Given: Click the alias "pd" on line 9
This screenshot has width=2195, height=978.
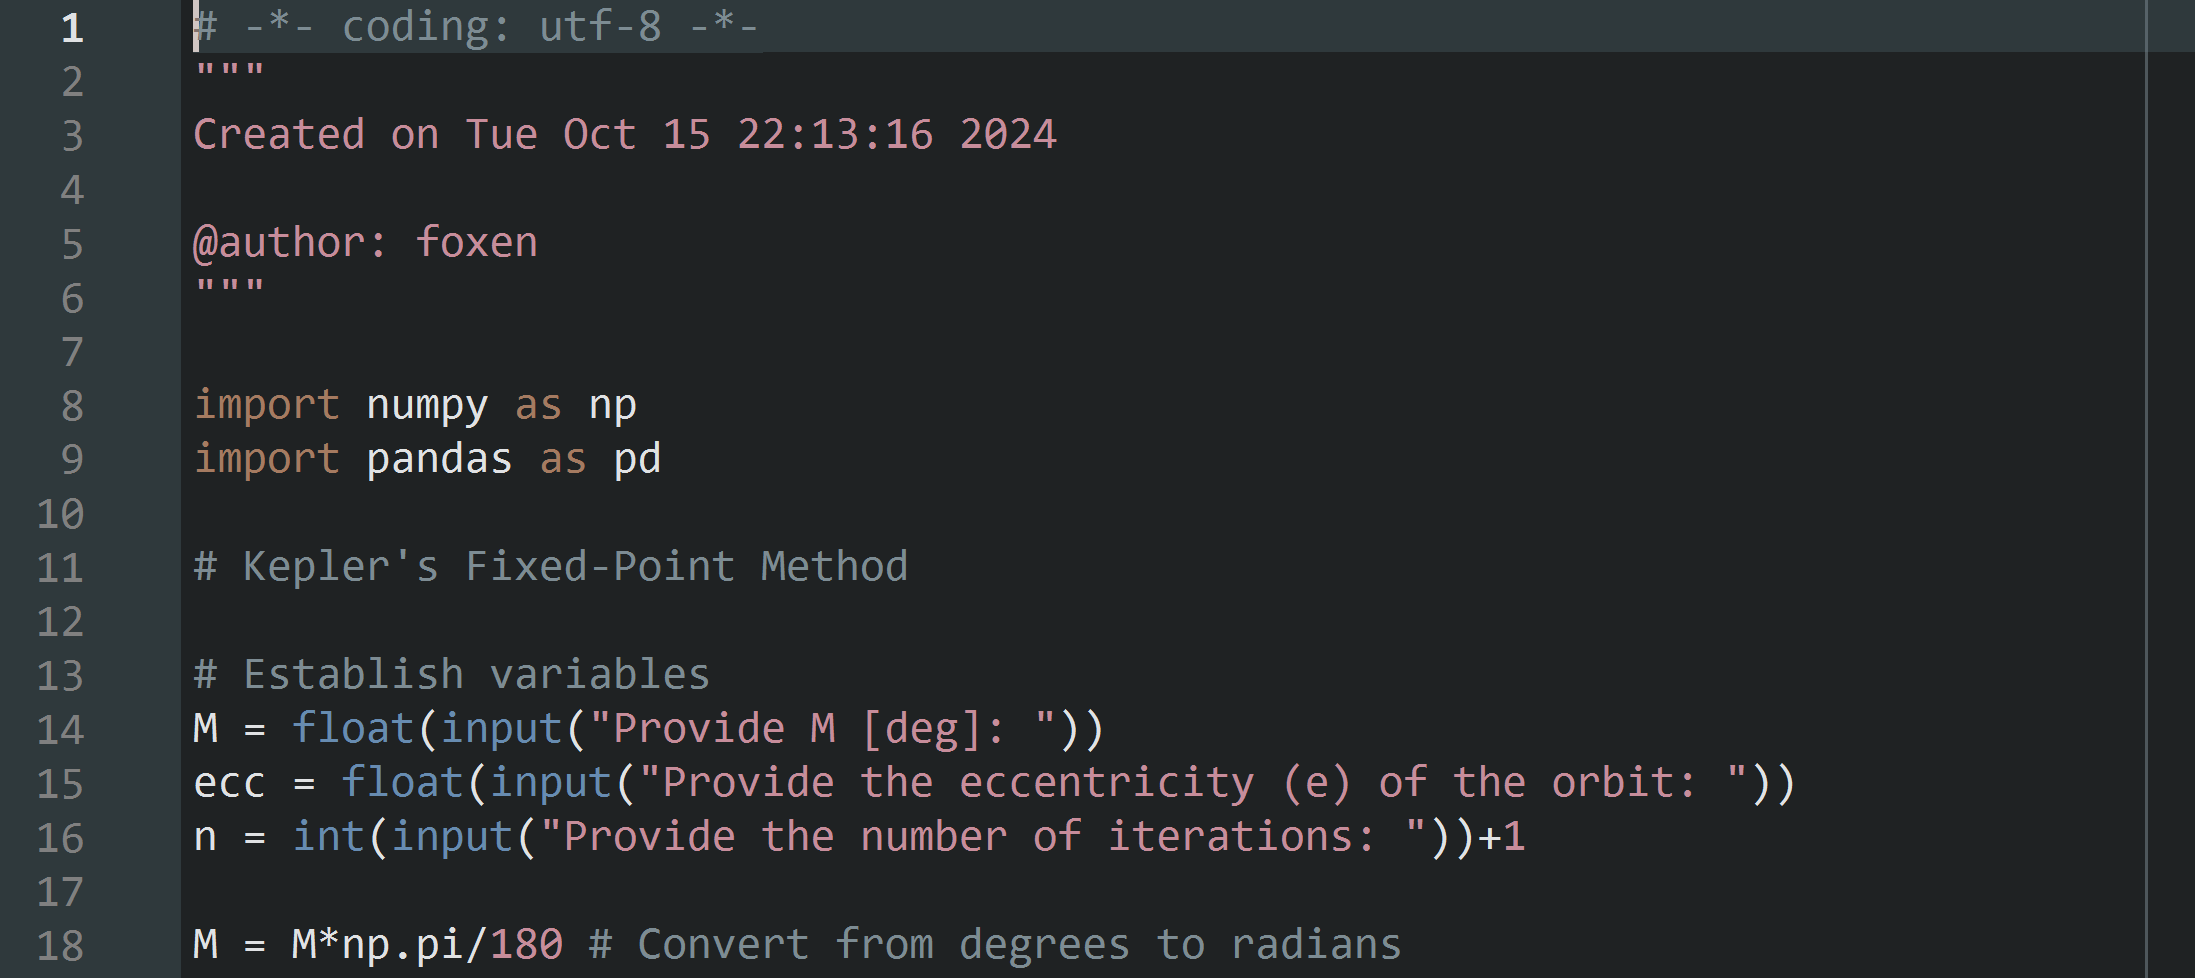Looking at the screenshot, I should click(637, 460).
